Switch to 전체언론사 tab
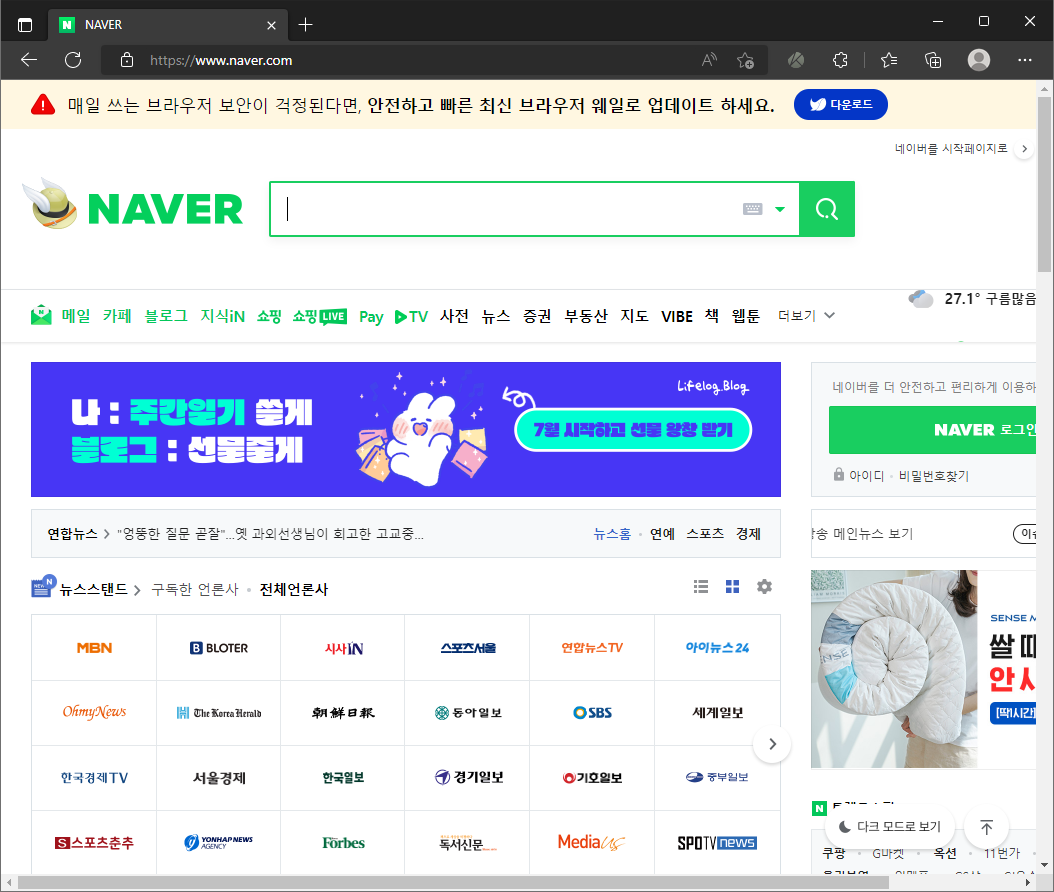This screenshot has height=892, width=1054. coord(294,590)
